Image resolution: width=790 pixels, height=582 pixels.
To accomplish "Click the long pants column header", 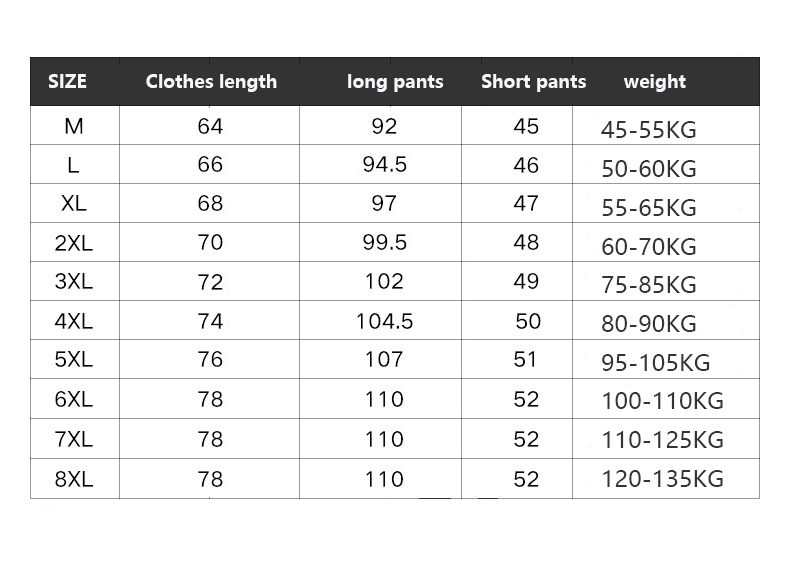I will [394, 82].
